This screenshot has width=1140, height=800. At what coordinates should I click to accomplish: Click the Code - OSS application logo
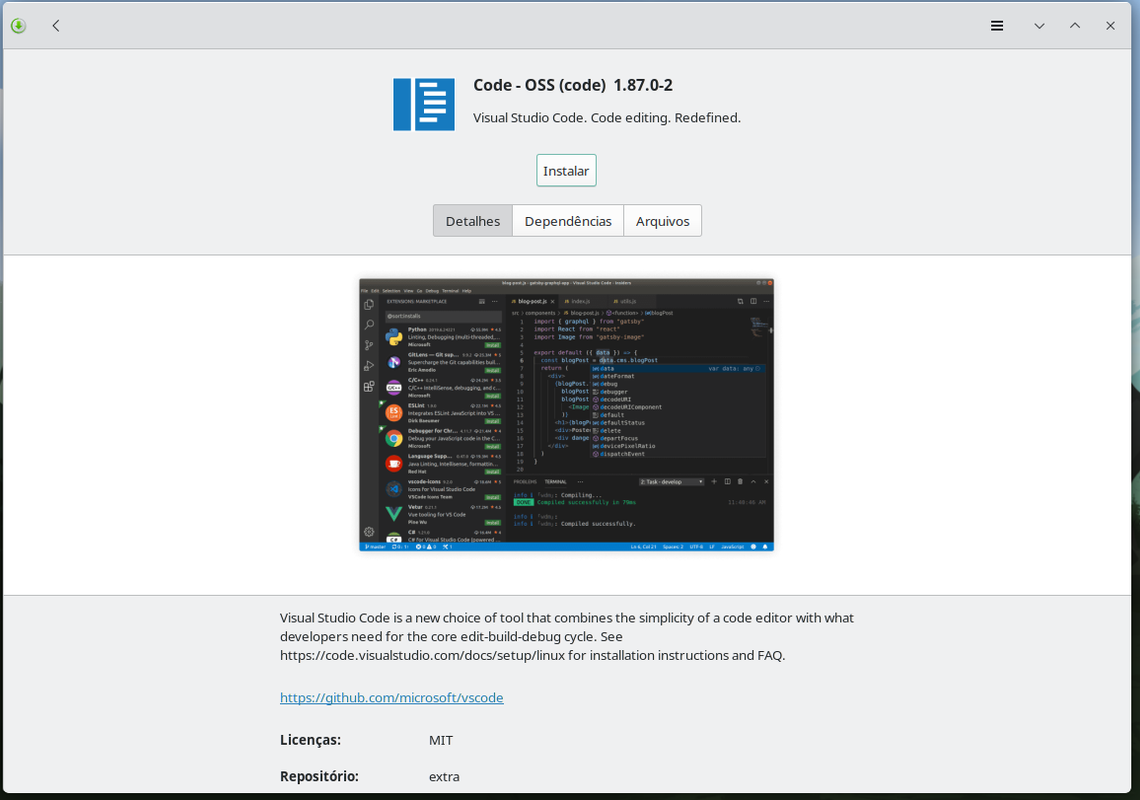424,104
